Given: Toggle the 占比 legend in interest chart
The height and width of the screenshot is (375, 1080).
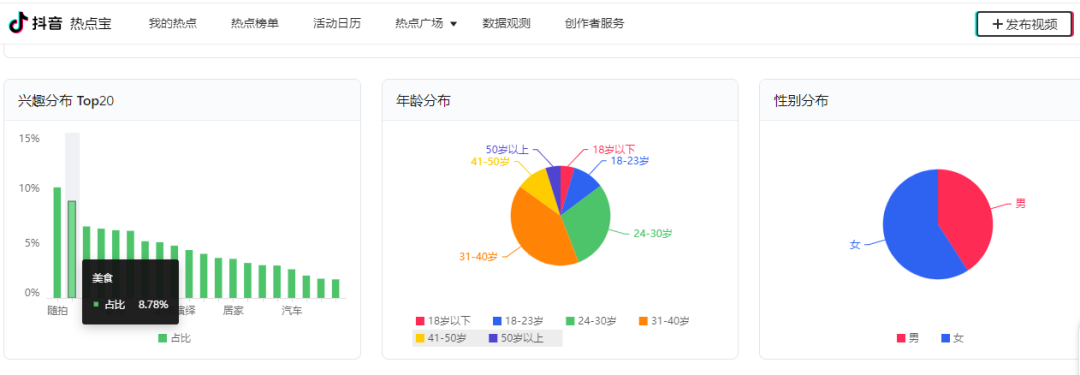Looking at the screenshot, I should tap(174, 338).
